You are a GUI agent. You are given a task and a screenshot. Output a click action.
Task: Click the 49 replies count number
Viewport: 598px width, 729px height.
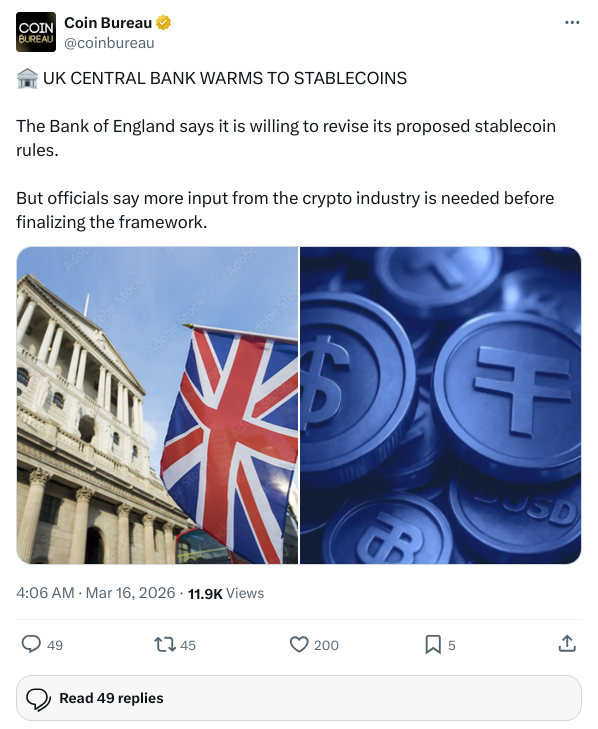(55, 645)
